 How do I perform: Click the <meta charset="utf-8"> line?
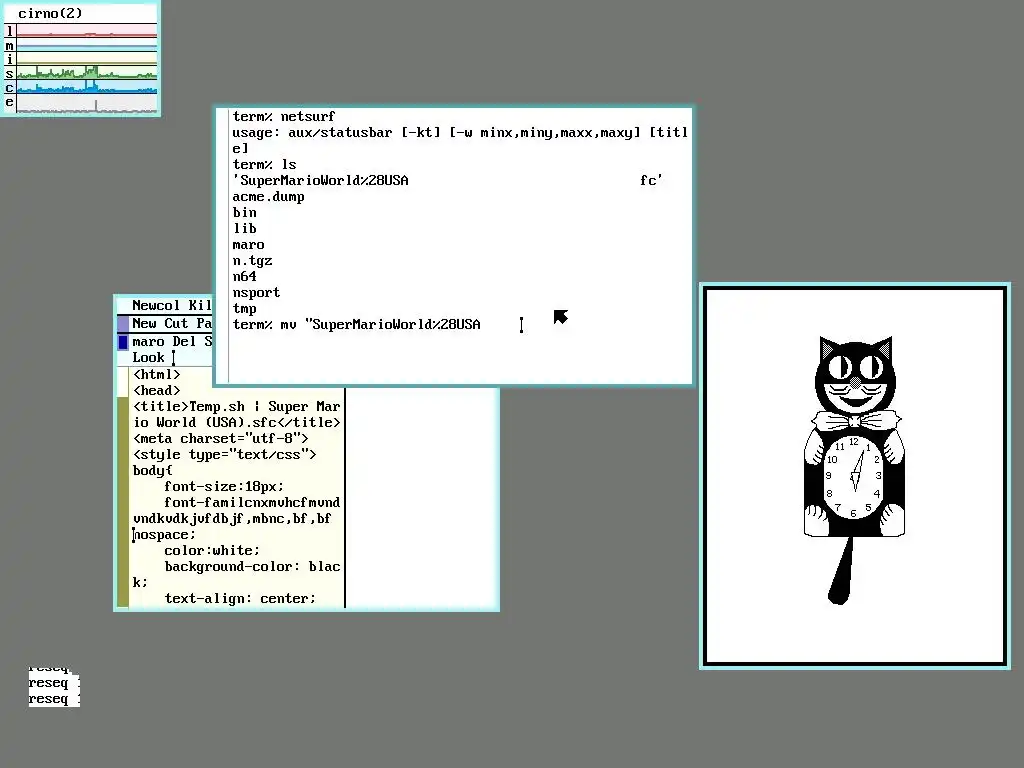[221, 438]
